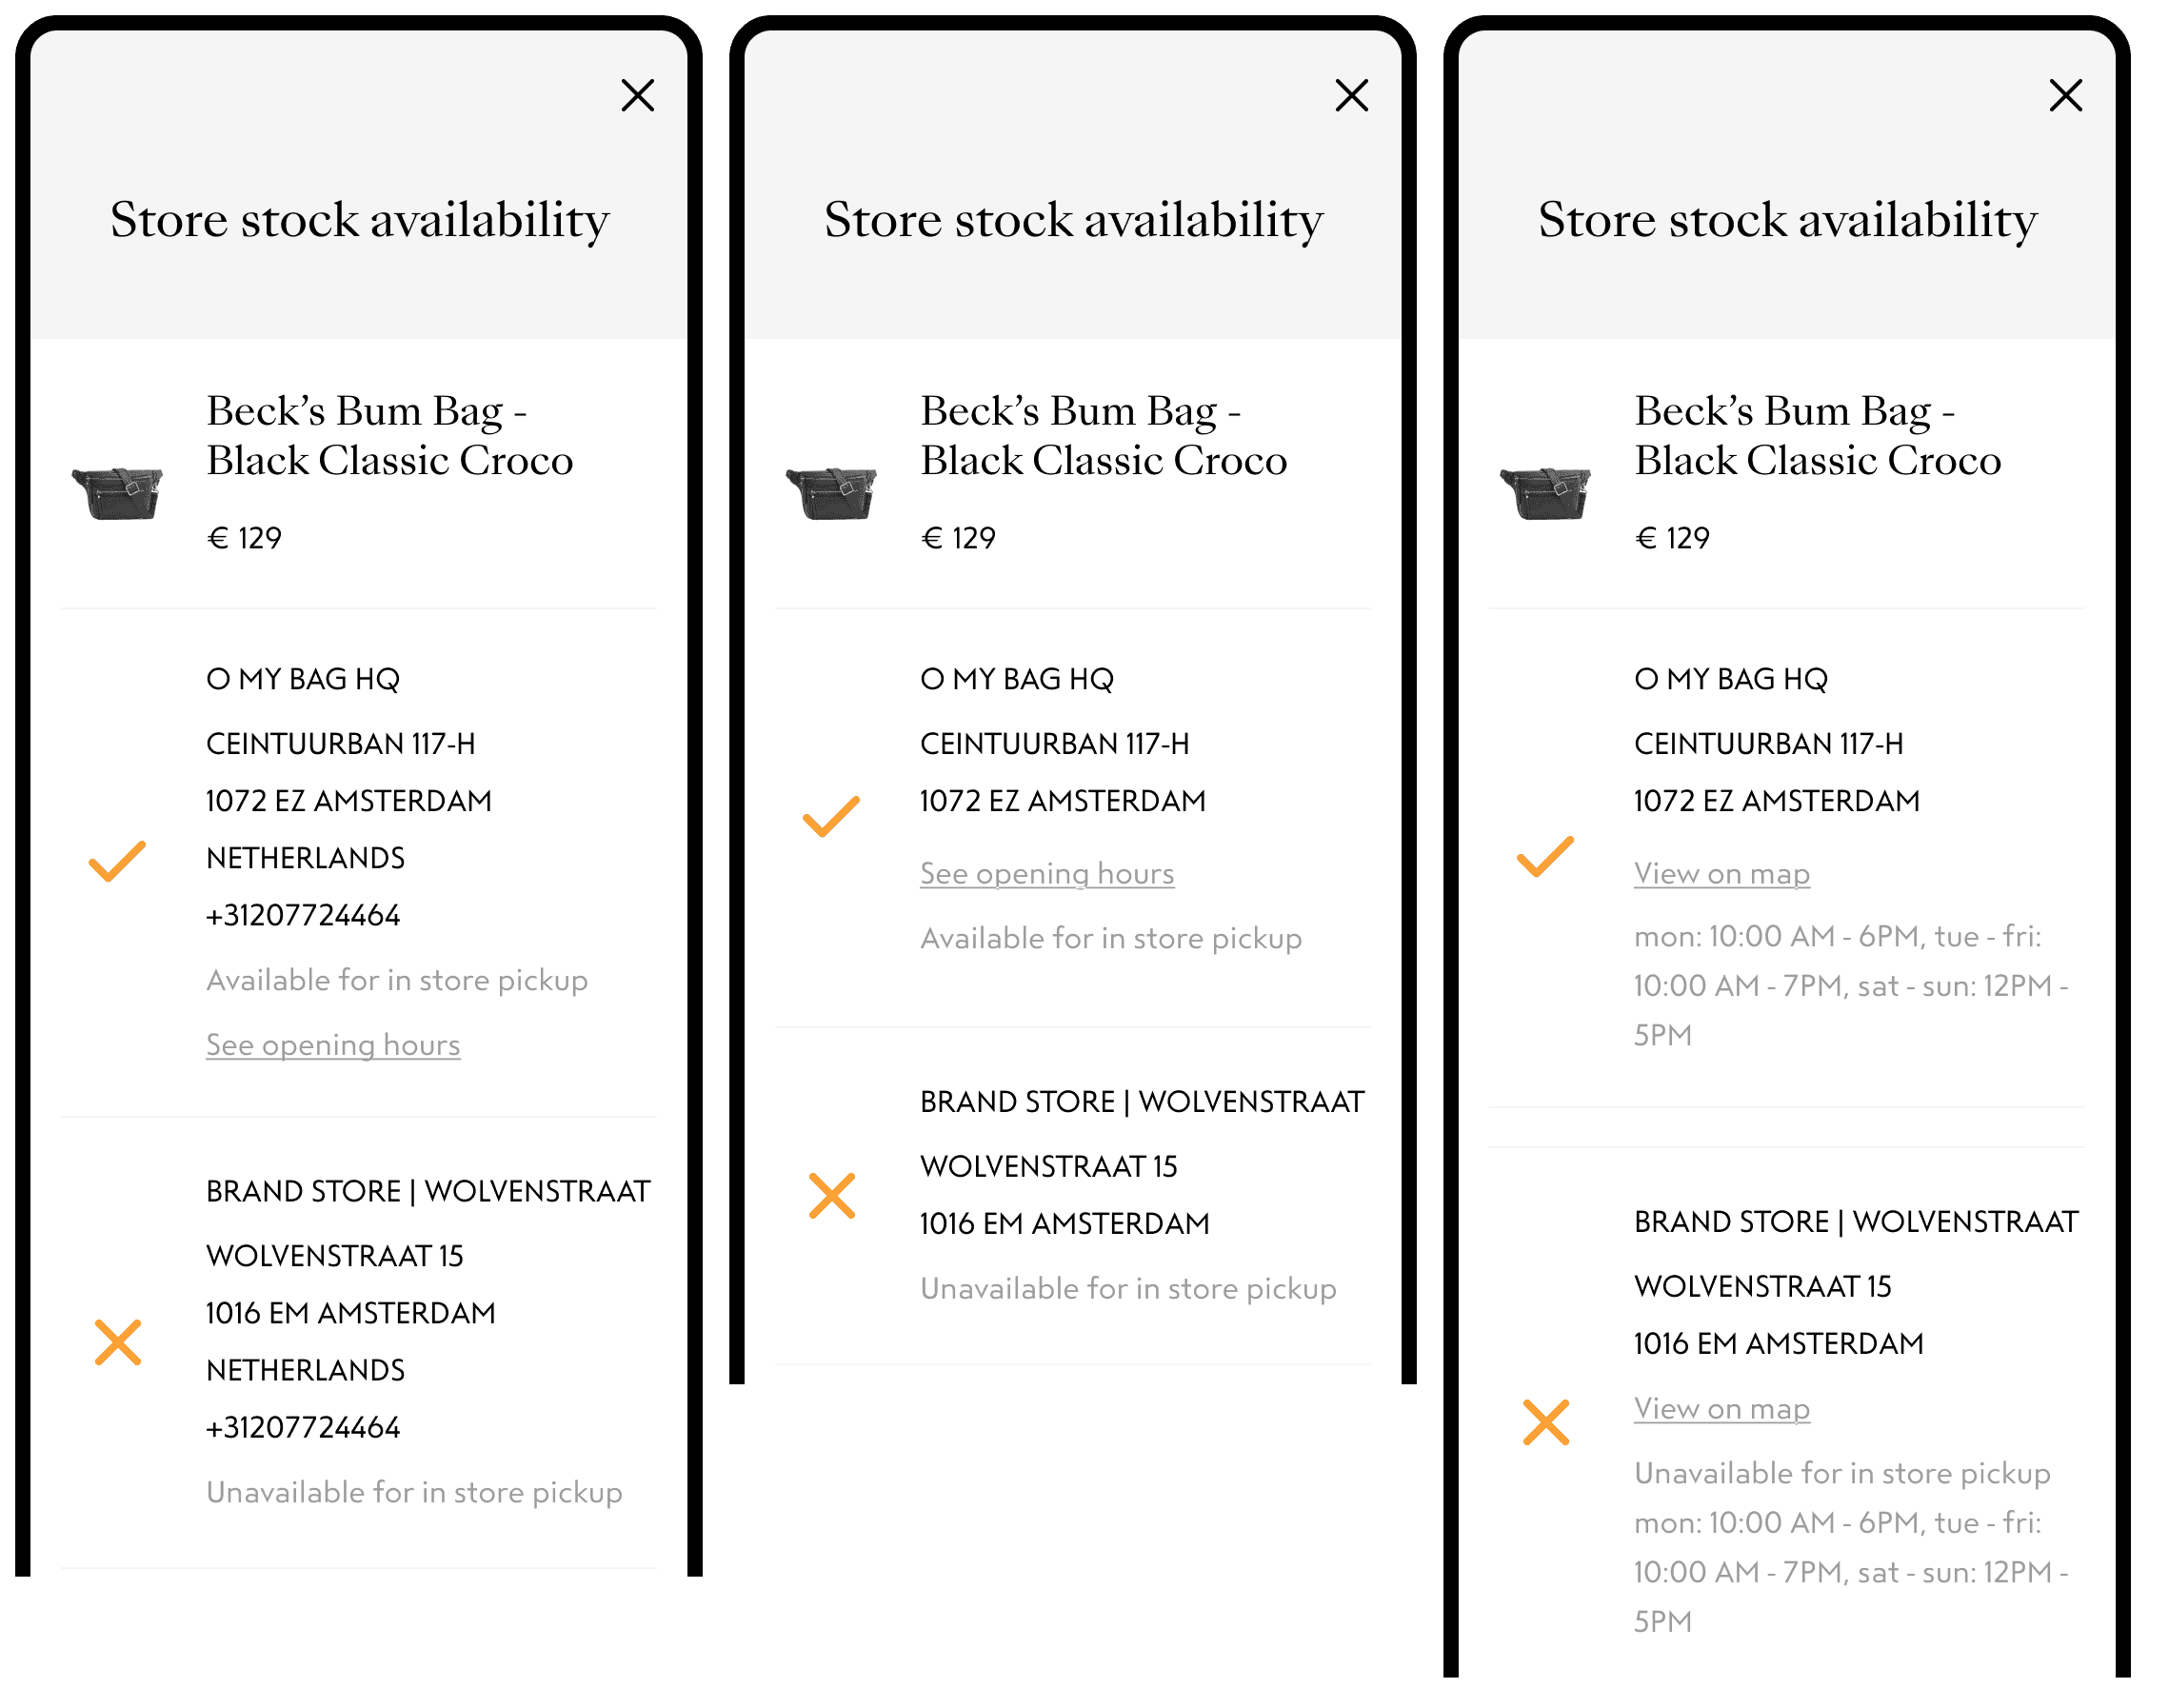Click orange checkmark in middle panel

pyautogui.click(x=831, y=816)
